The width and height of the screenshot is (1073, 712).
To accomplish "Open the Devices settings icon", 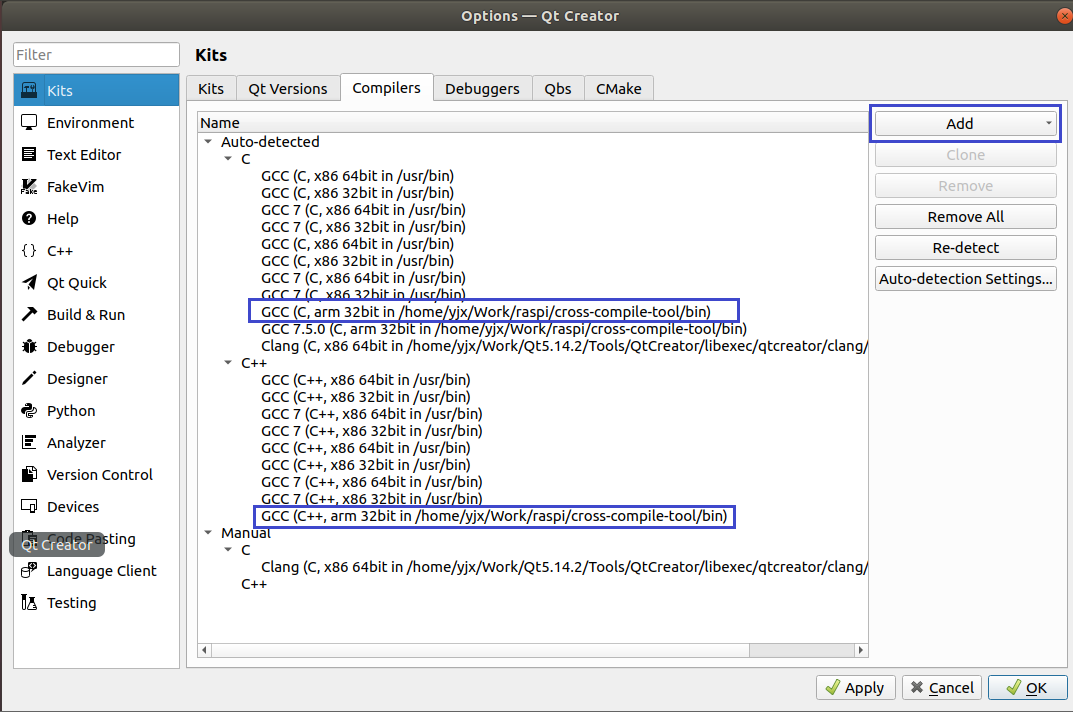I will tap(29, 507).
